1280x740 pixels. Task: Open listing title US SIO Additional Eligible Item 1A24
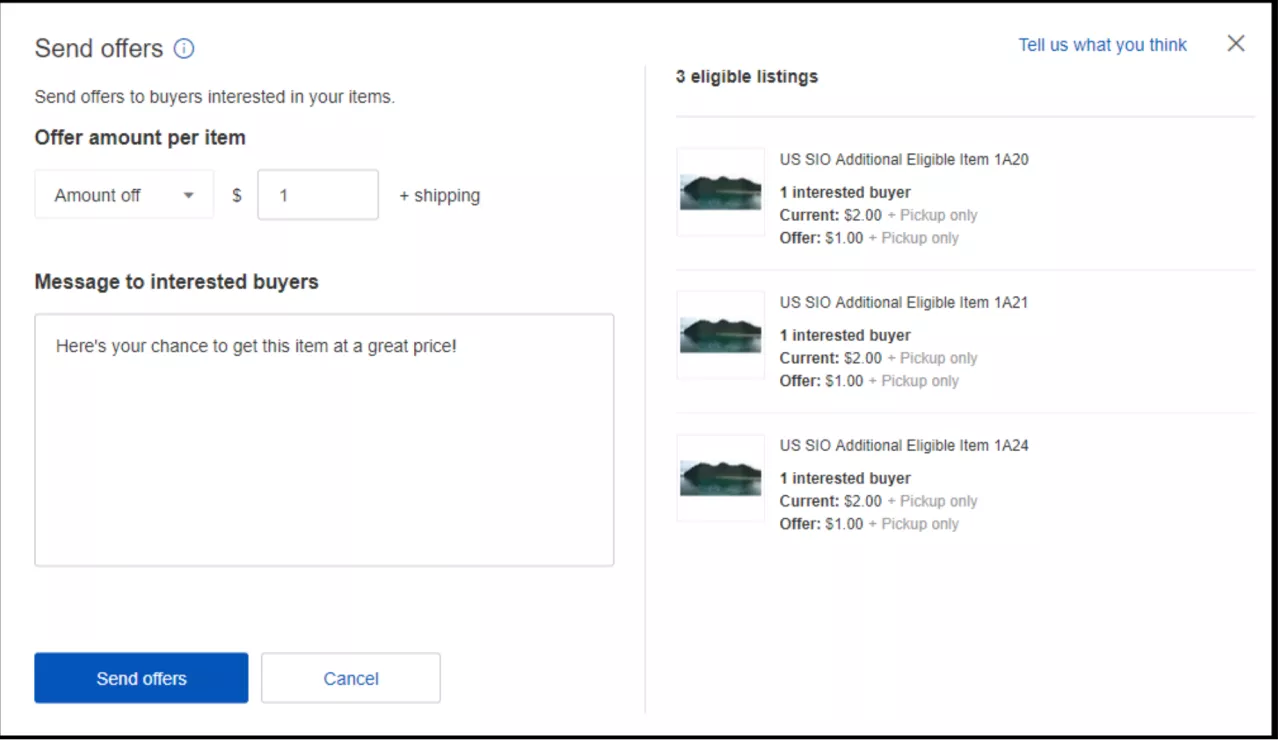[x=904, y=446]
